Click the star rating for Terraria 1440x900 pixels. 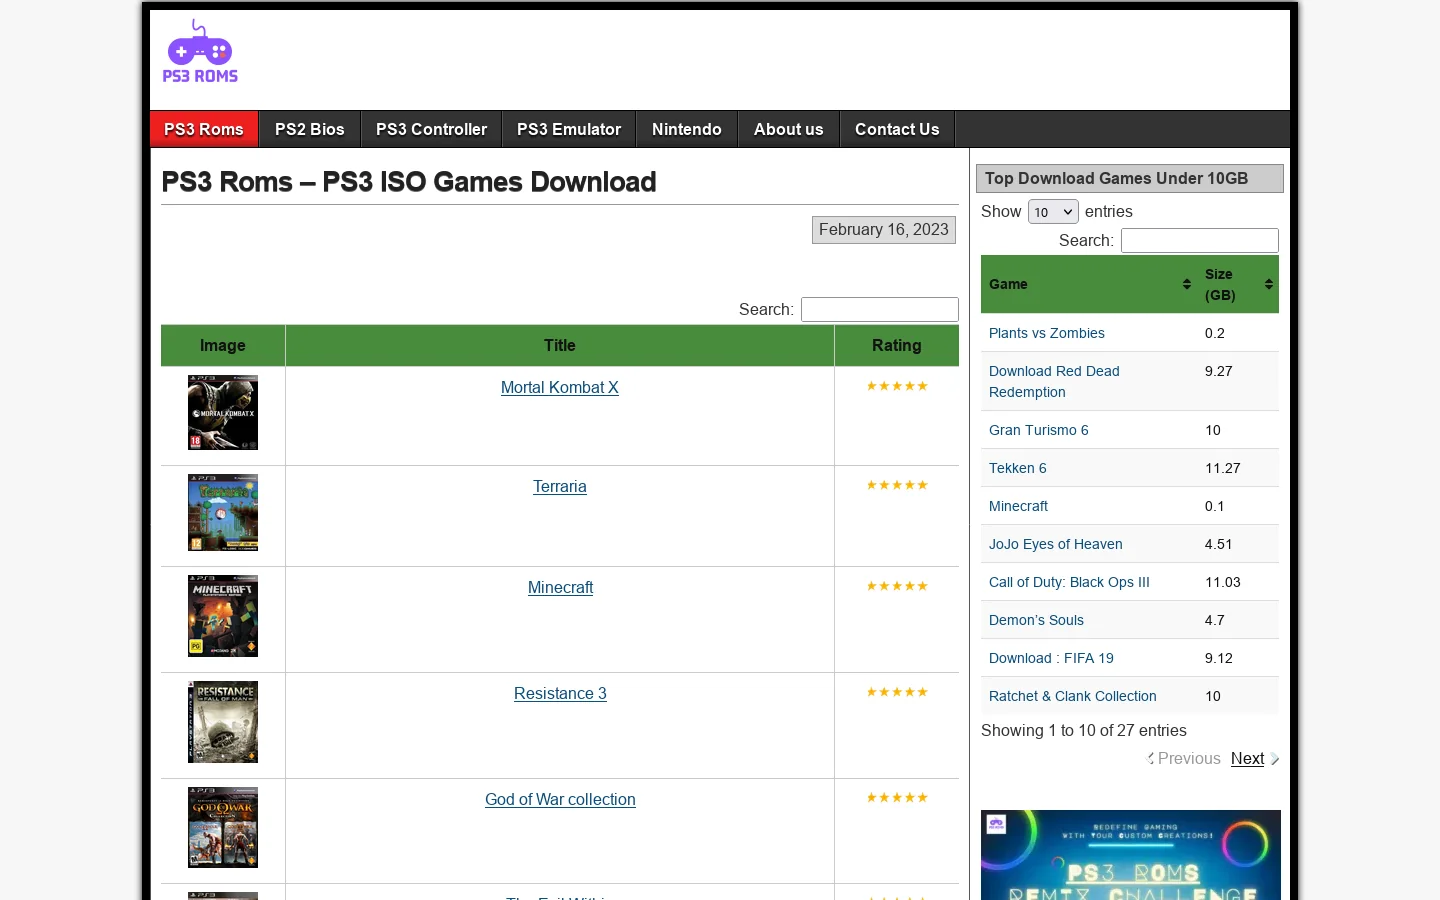(x=897, y=485)
